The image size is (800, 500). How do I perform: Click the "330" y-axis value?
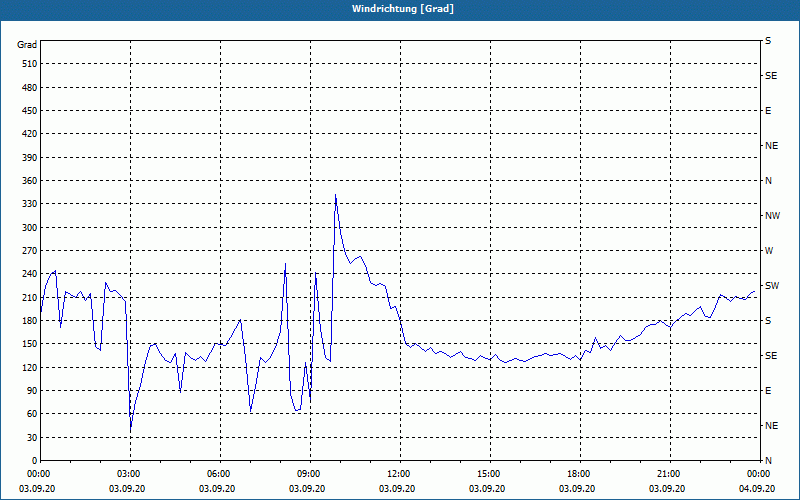[30, 204]
